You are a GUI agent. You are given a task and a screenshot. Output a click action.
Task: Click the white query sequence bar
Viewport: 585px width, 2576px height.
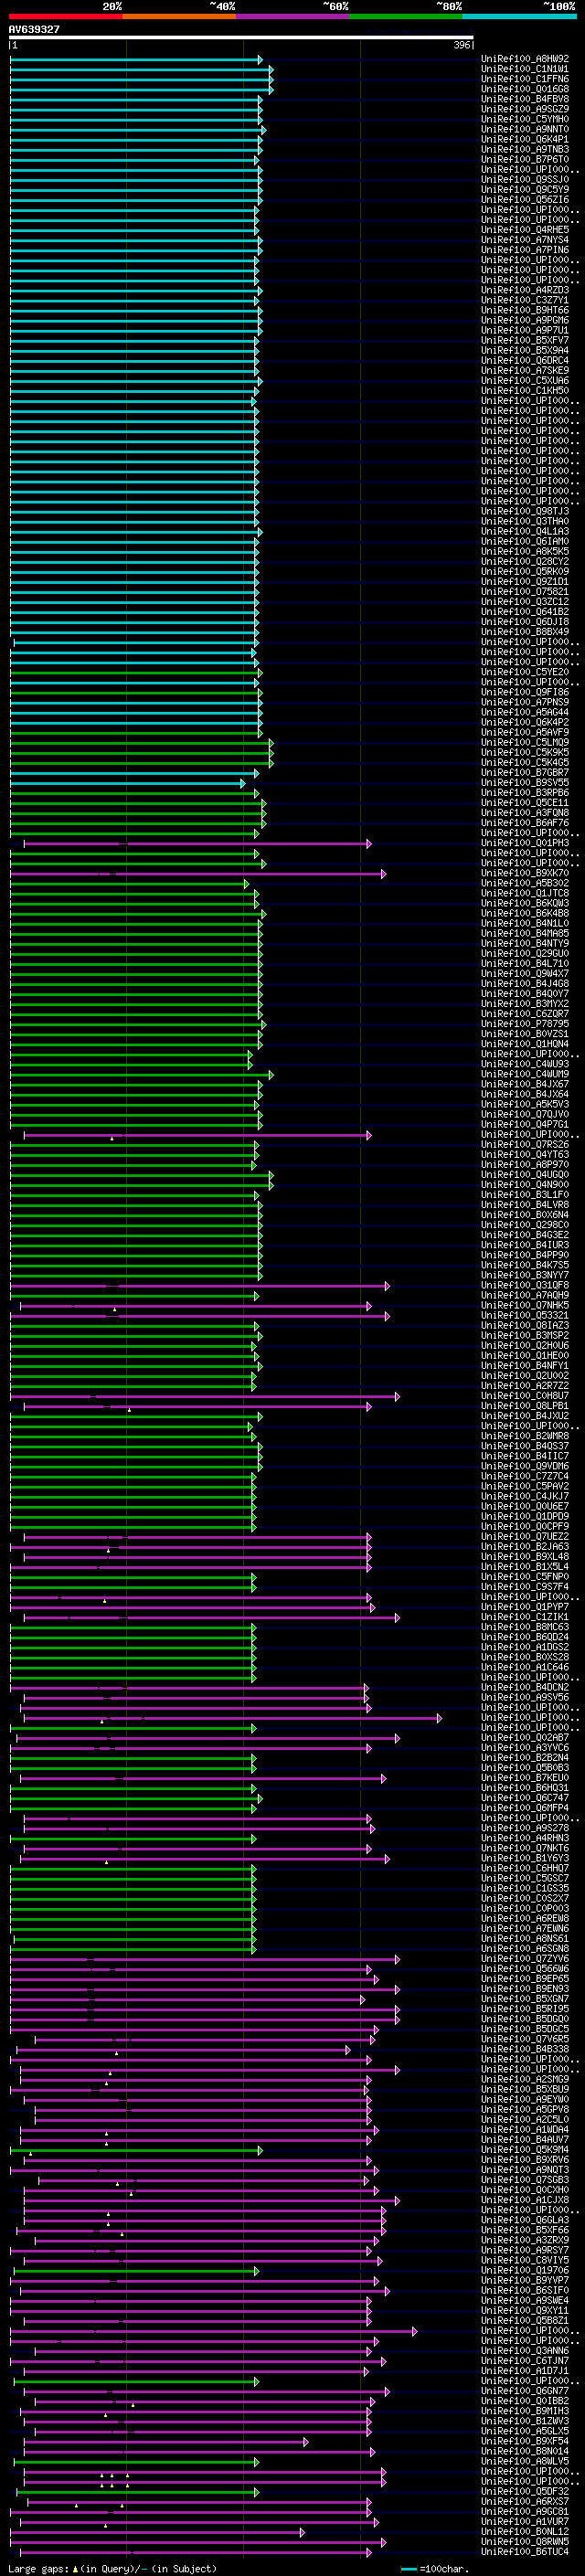click(241, 38)
